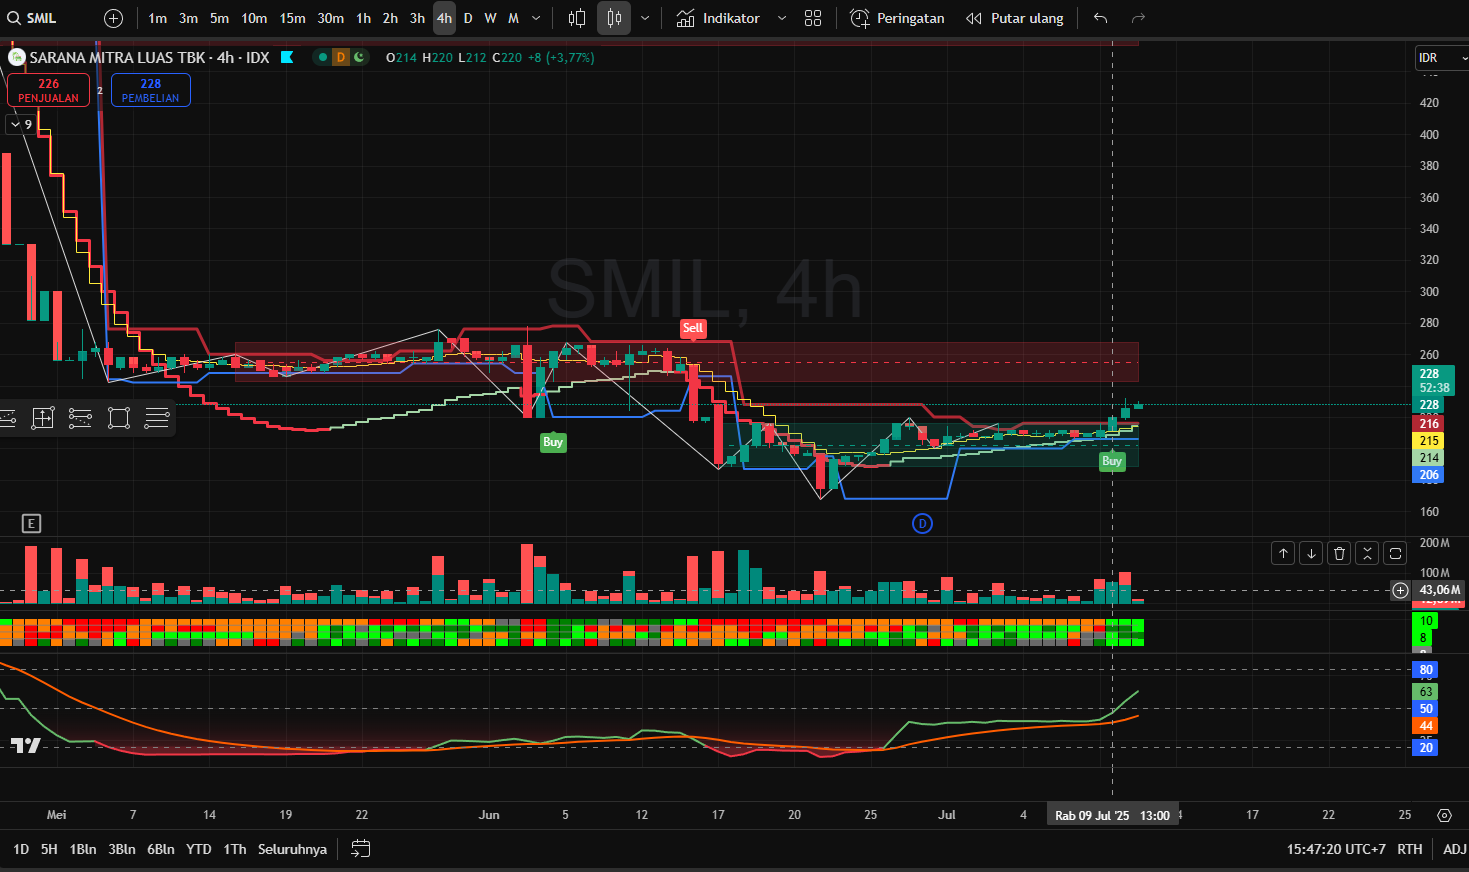This screenshot has width=1469, height=872.
Task: Toggle the bar replay 'Putar ulang' mode
Action: coord(1015,18)
